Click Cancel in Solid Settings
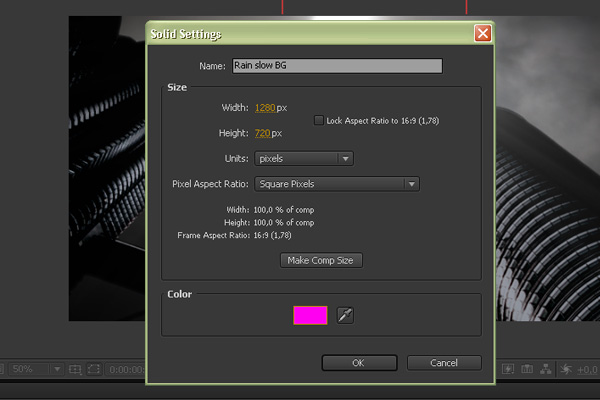Screen dimensions: 600x400 pyautogui.click(x=444, y=363)
